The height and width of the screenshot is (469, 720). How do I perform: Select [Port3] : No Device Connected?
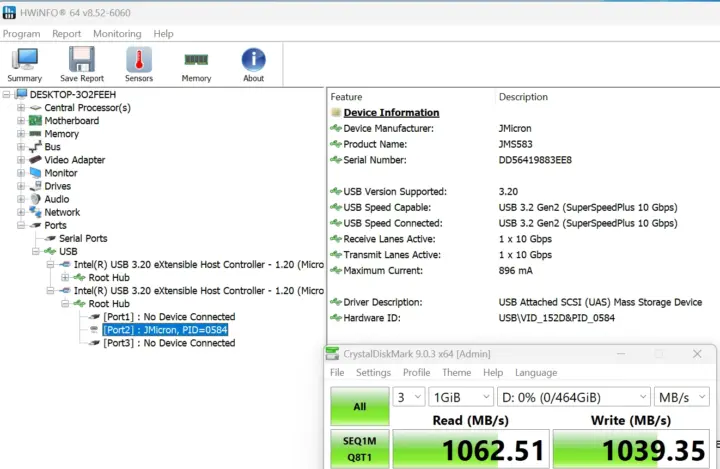point(169,343)
